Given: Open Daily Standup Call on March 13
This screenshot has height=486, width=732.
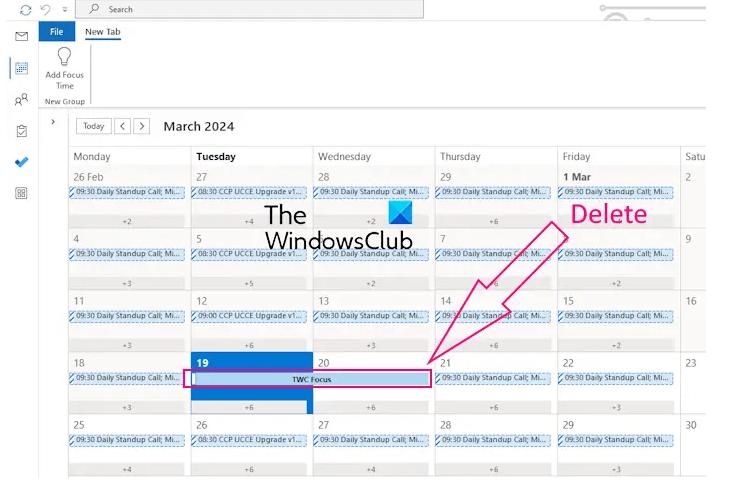Looking at the screenshot, I should tap(371, 316).
